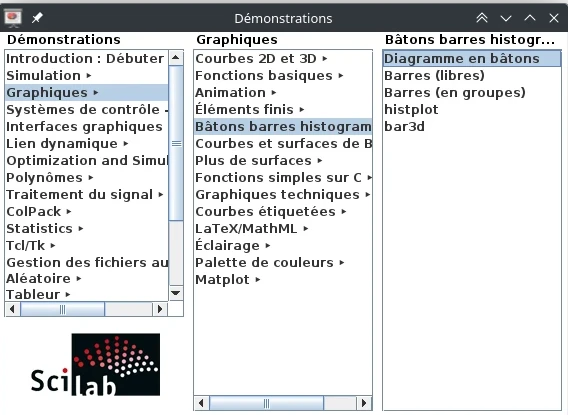
Task: Close the Démonstrations window
Action: 554,18
